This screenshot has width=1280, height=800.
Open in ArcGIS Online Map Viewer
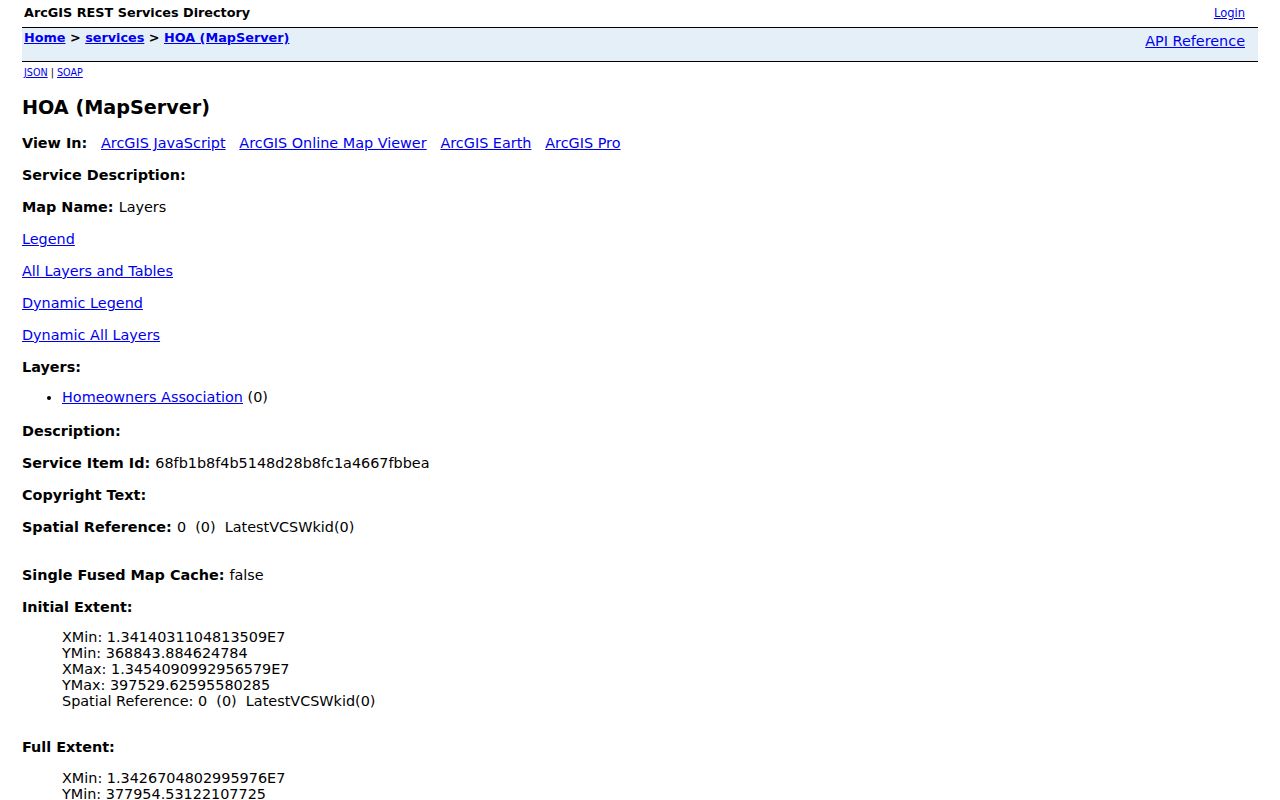(x=333, y=143)
